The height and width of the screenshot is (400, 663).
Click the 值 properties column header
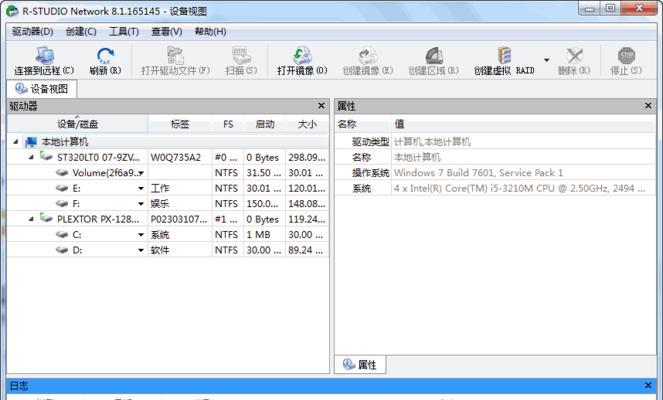click(x=523, y=124)
